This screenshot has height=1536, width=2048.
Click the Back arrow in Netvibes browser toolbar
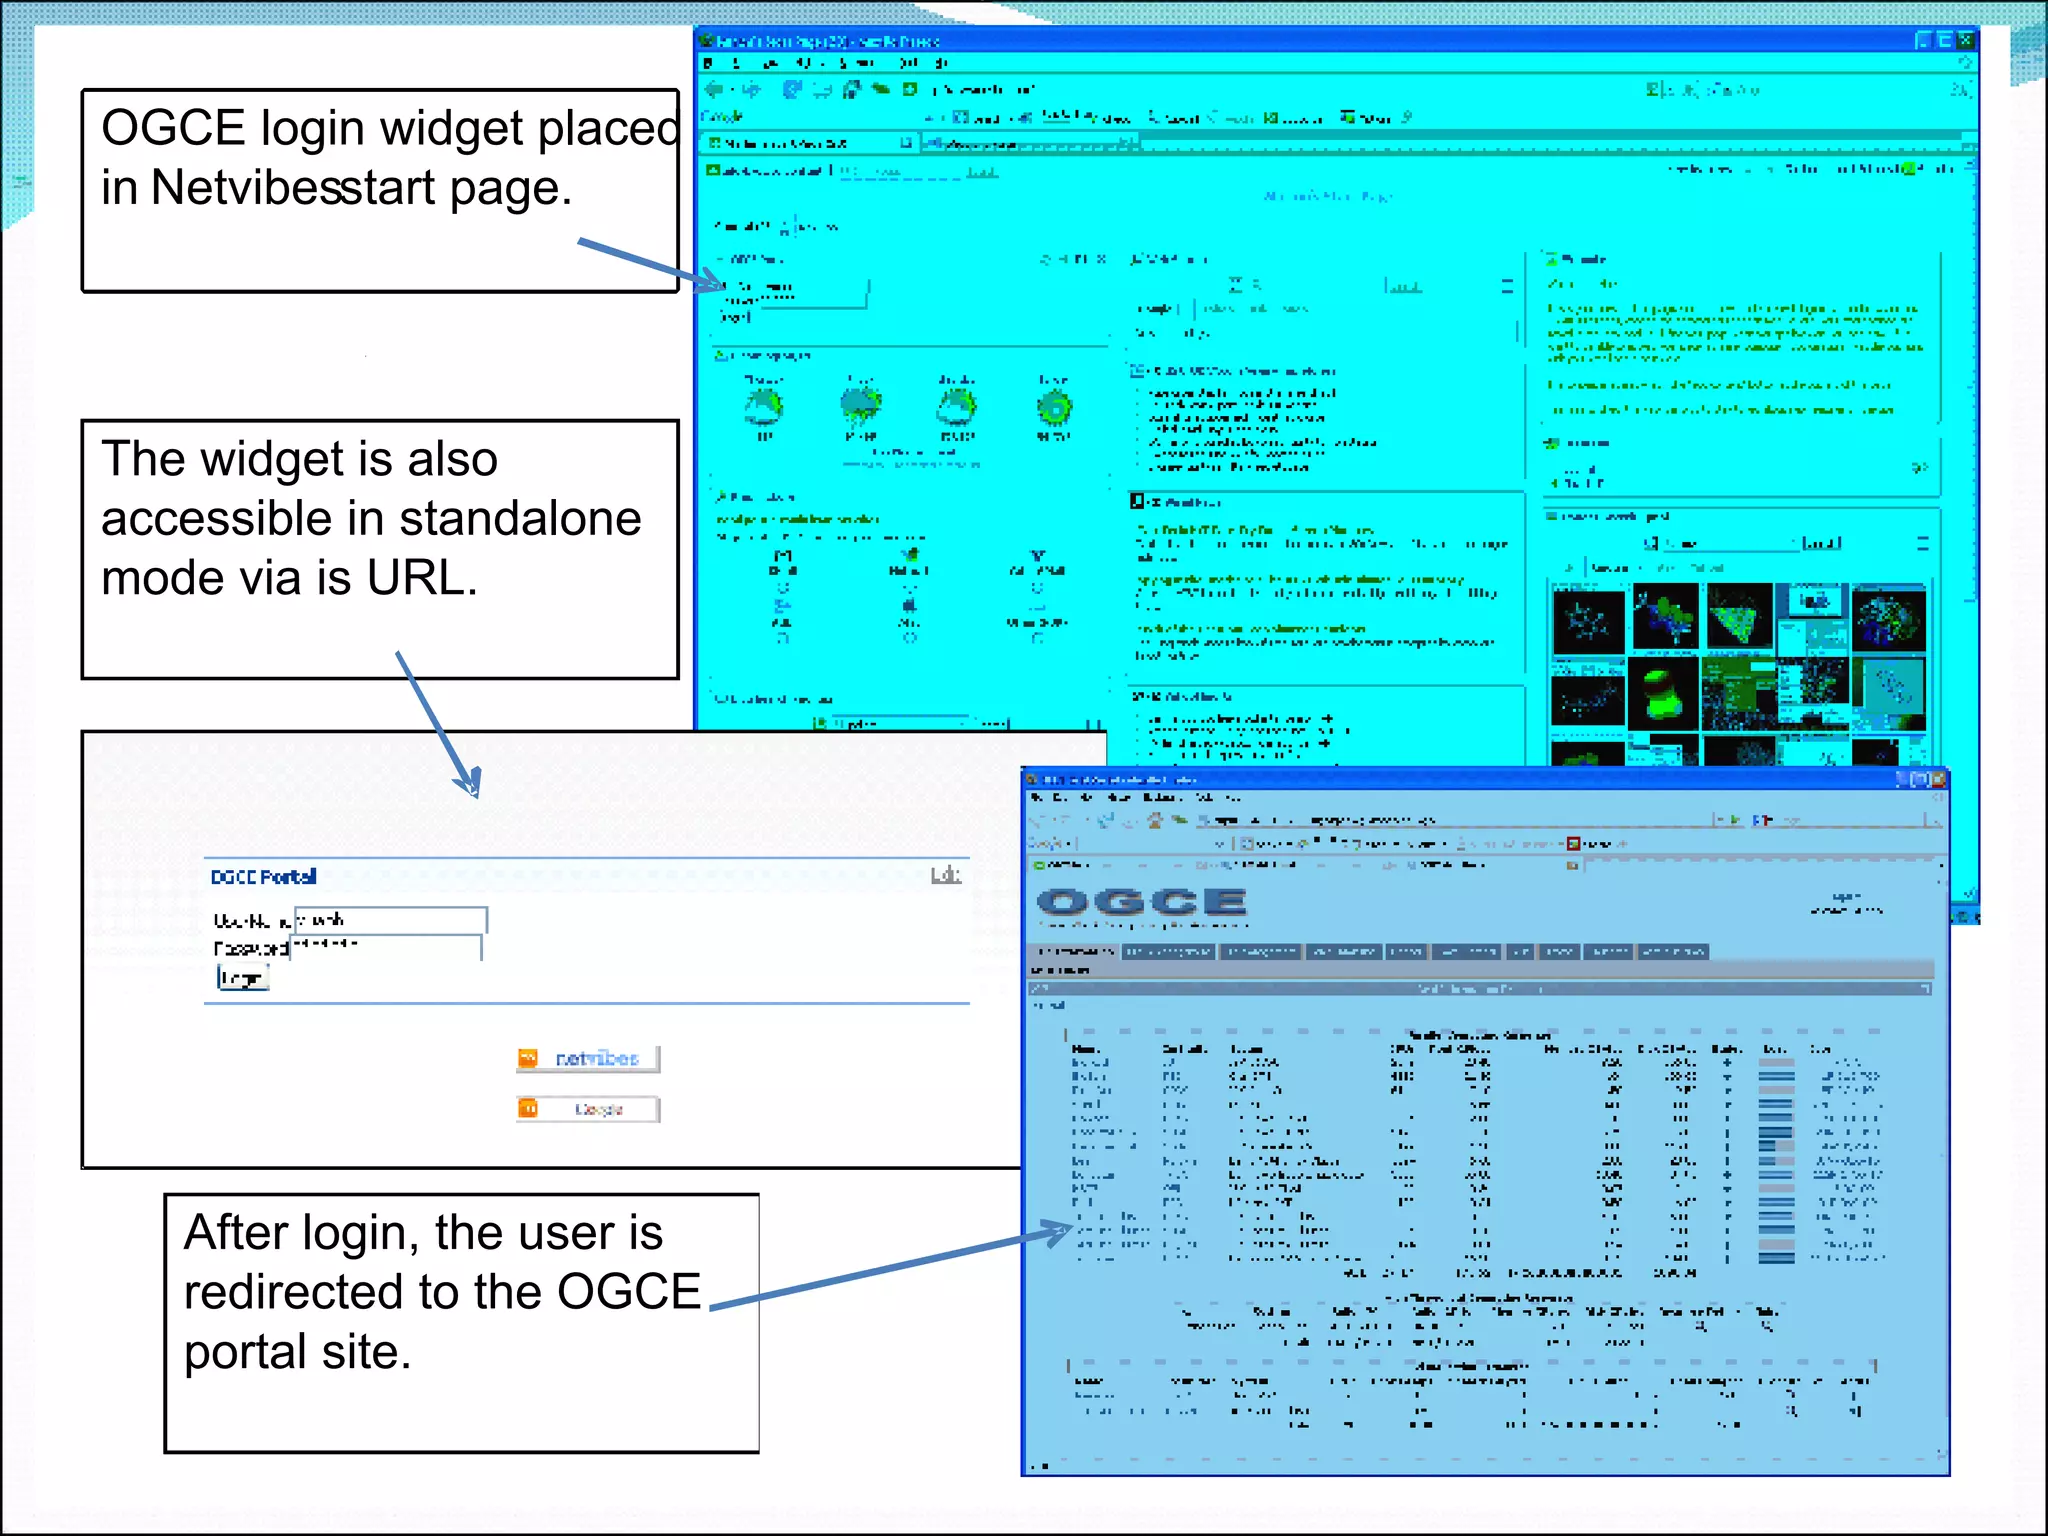[715, 89]
